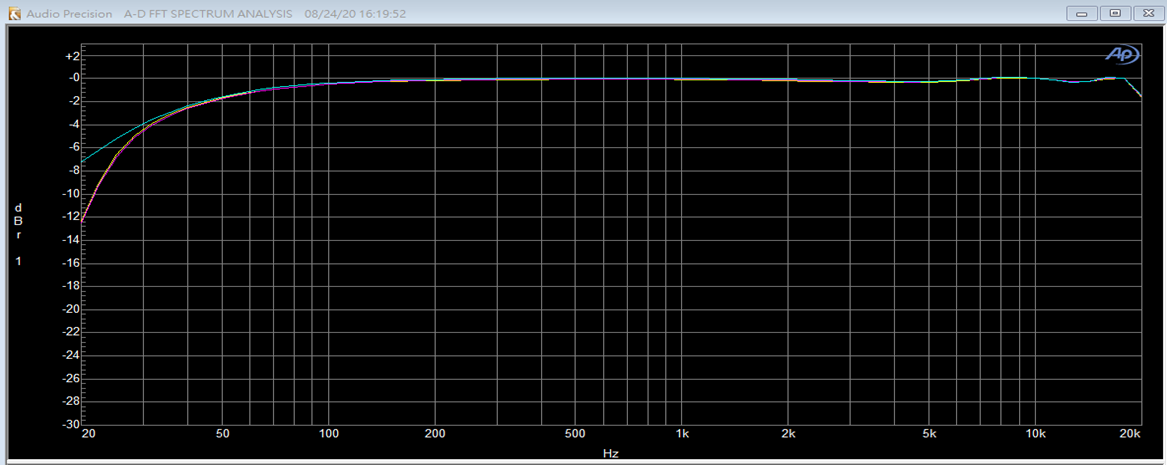The image size is (1167, 465).
Task: Click the cyan trace start at 20 Hz
Action: pos(83,162)
